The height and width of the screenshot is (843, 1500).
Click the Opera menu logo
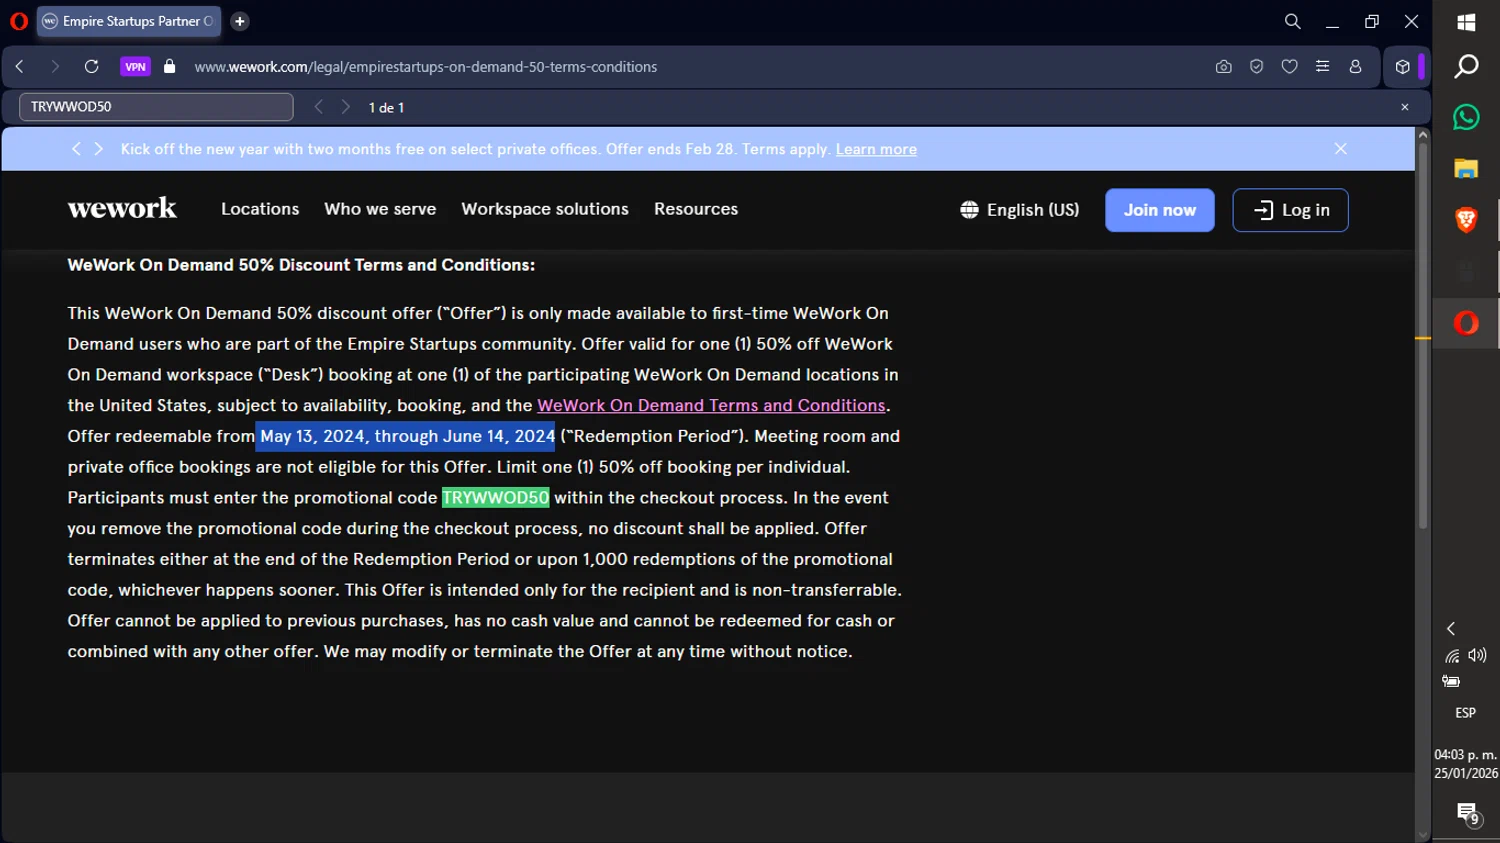point(19,21)
